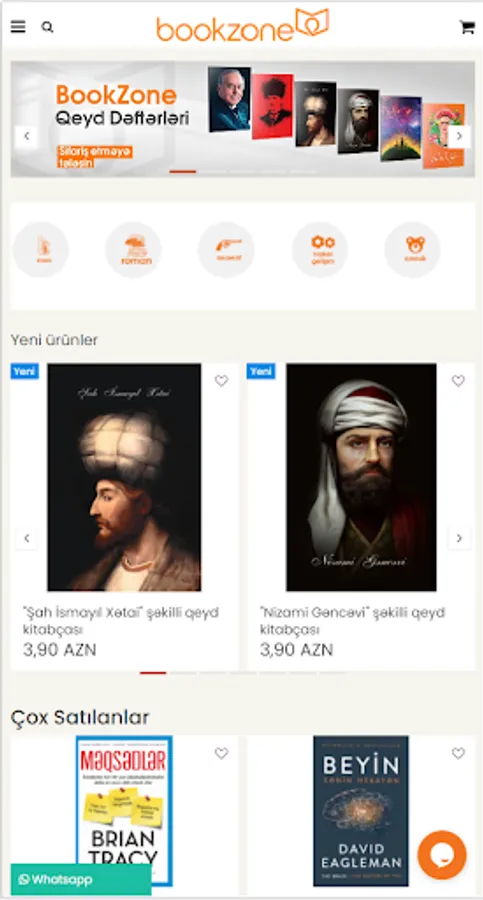The width and height of the screenshot is (483, 900).
Task: Select the revolver detective category icon
Action: pyautogui.click(x=226, y=250)
